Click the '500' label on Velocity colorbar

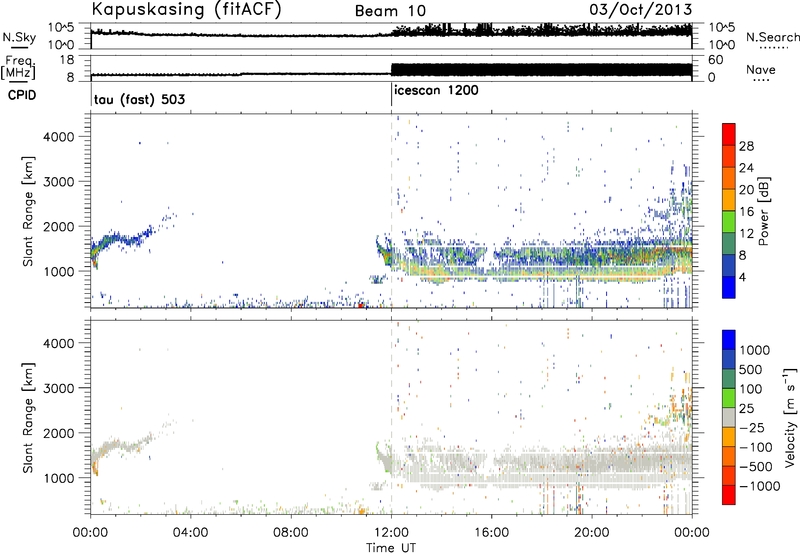coord(751,370)
